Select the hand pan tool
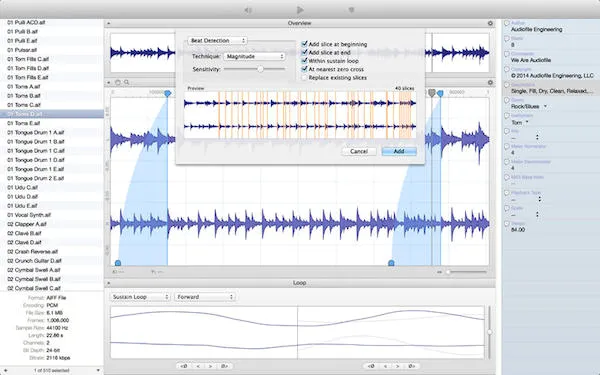The height and width of the screenshot is (375, 600). coord(118,82)
